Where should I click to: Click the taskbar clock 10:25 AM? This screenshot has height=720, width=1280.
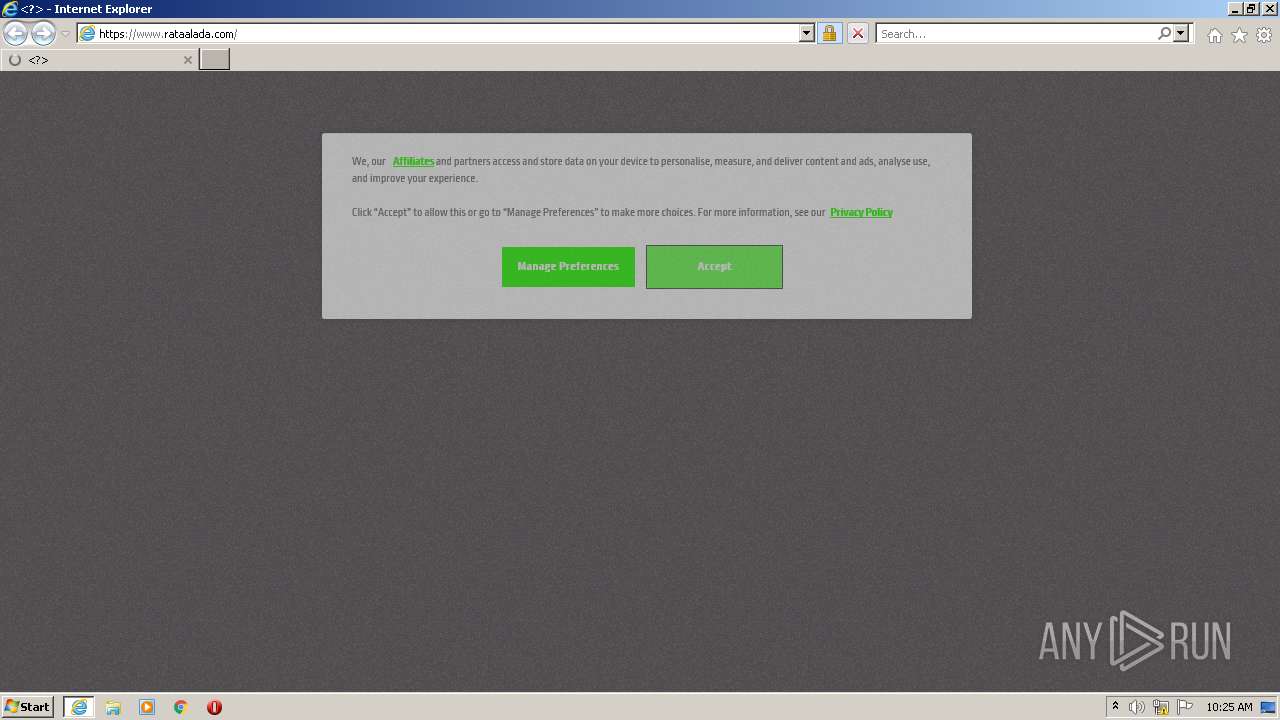pyautogui.click(x=1229, y=707)
